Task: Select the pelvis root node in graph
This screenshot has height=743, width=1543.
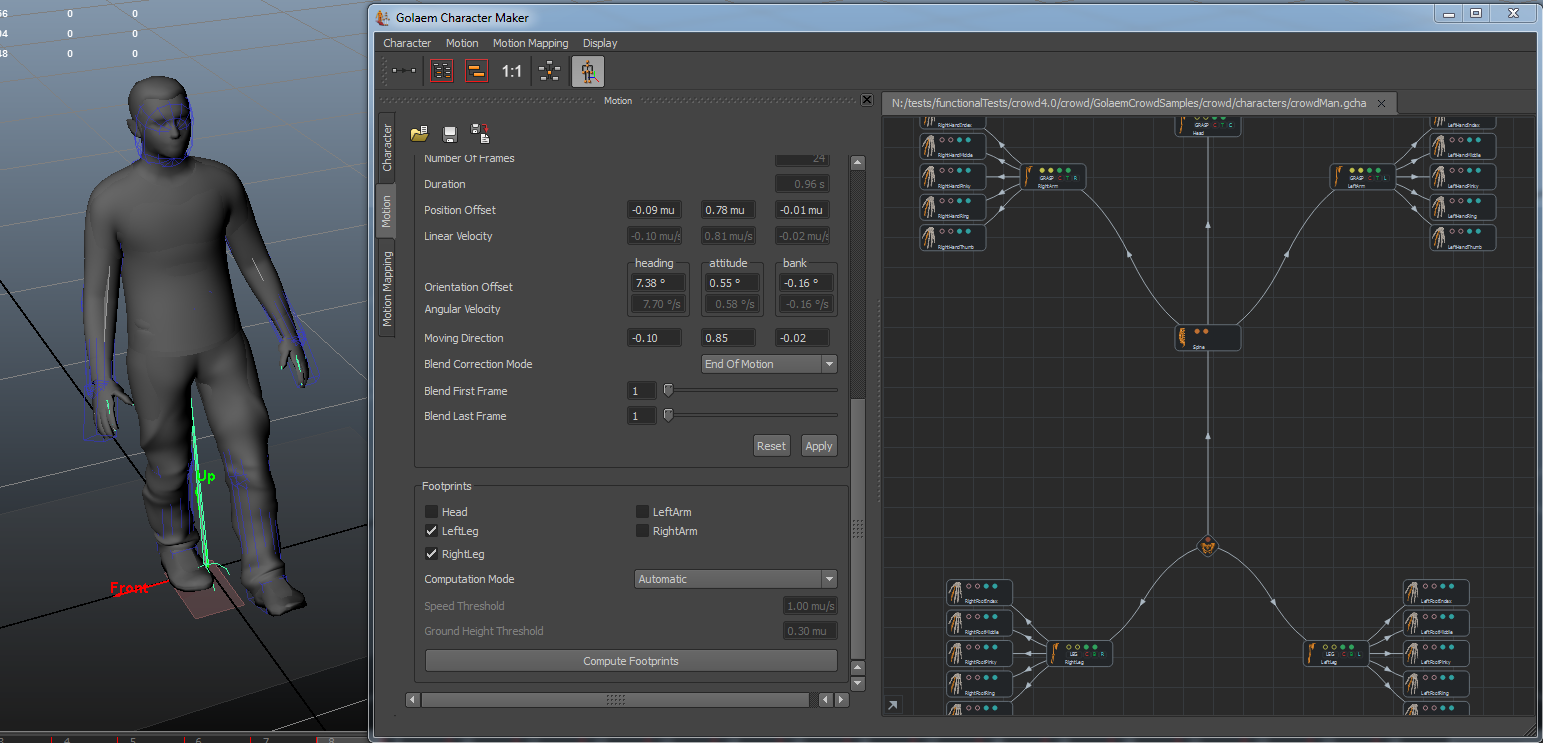Action: coord(1208,547)
